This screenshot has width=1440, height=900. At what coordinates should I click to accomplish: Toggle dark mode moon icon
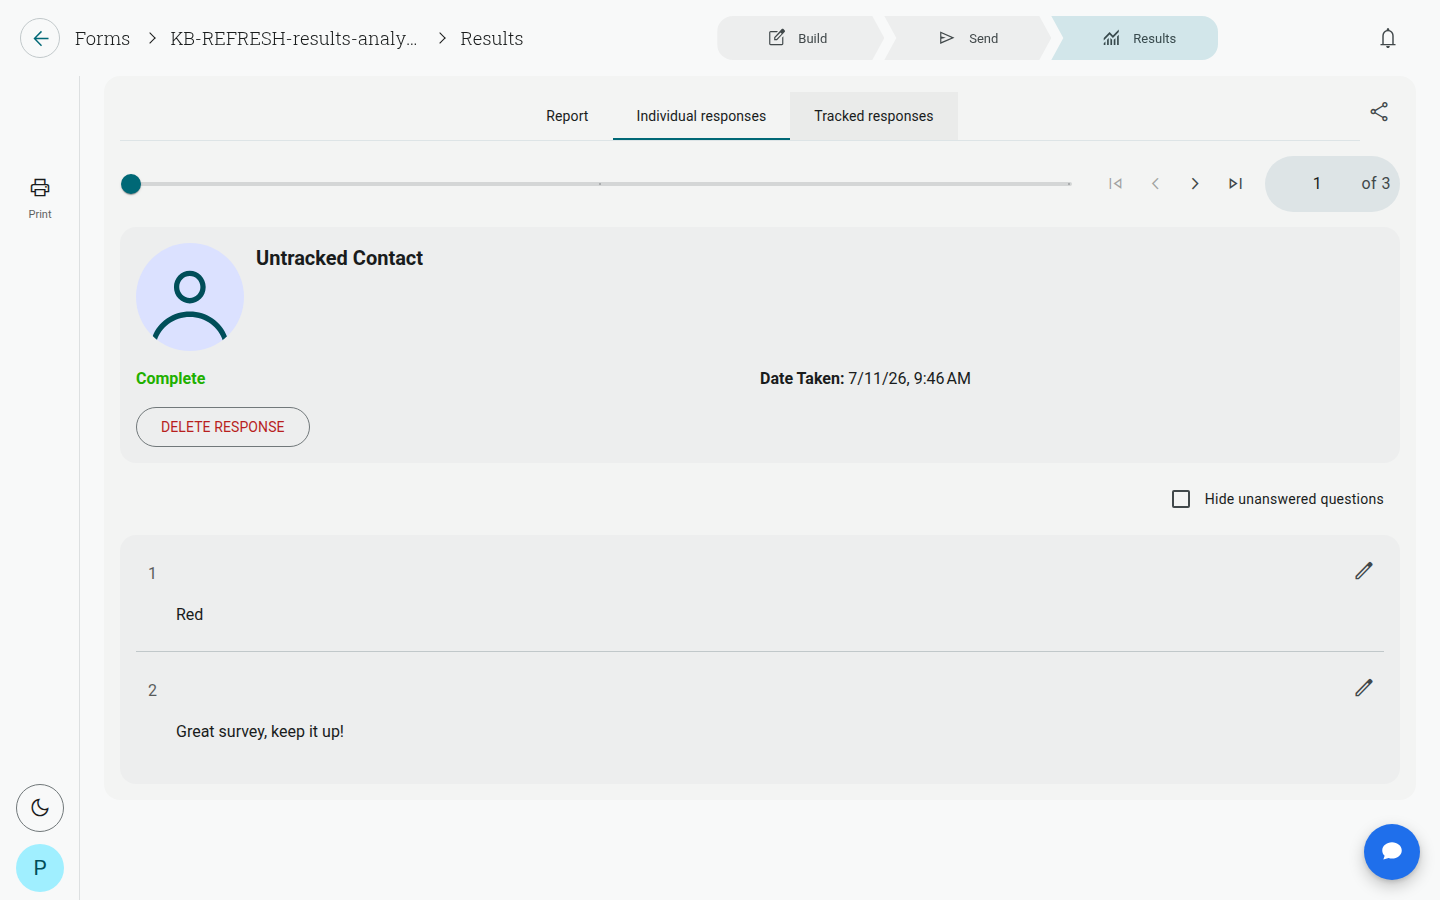pyautogui.click(x=40, y=808)
